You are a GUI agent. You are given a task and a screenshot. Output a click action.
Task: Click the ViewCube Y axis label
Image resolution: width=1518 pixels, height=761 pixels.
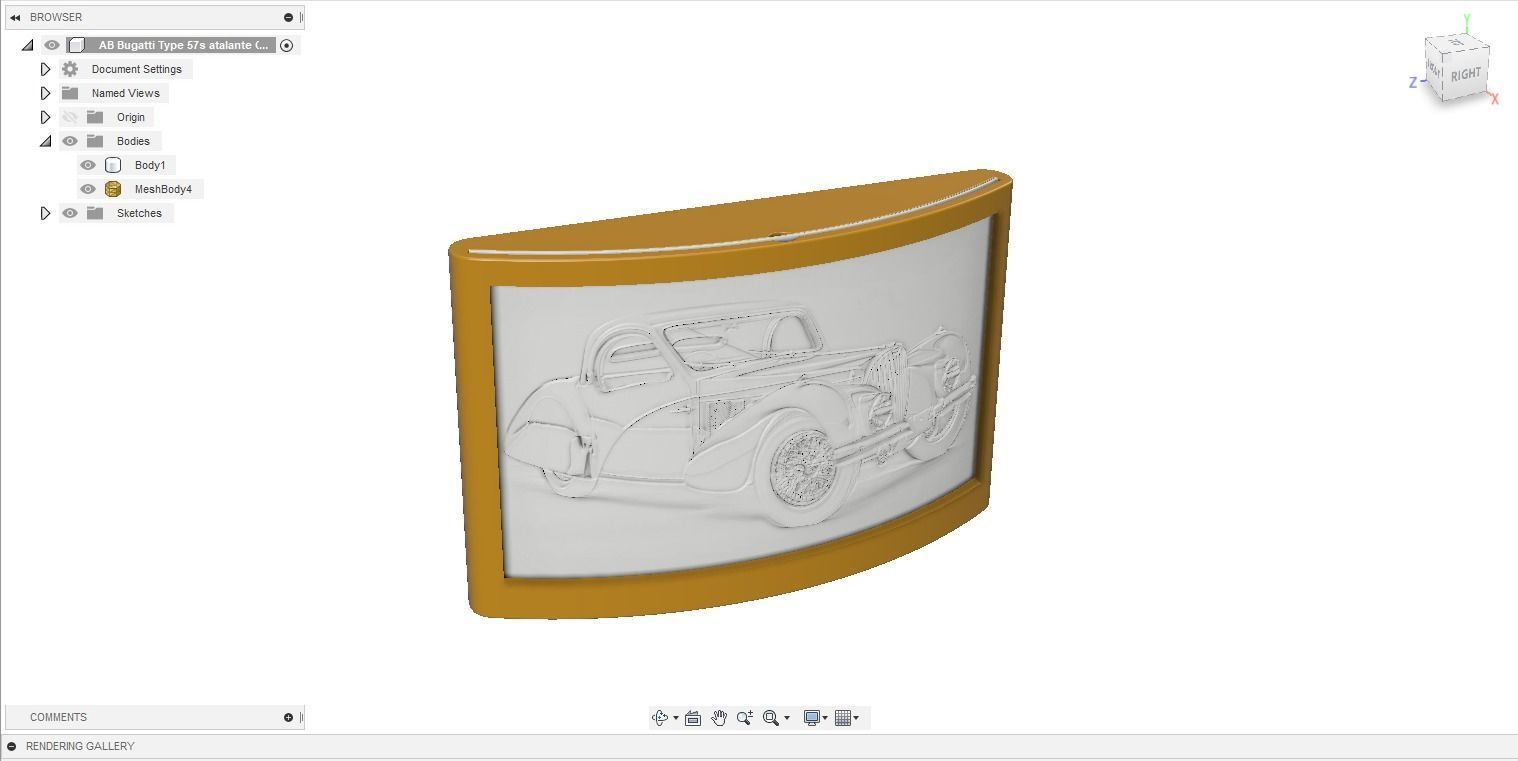(1466, 19)
